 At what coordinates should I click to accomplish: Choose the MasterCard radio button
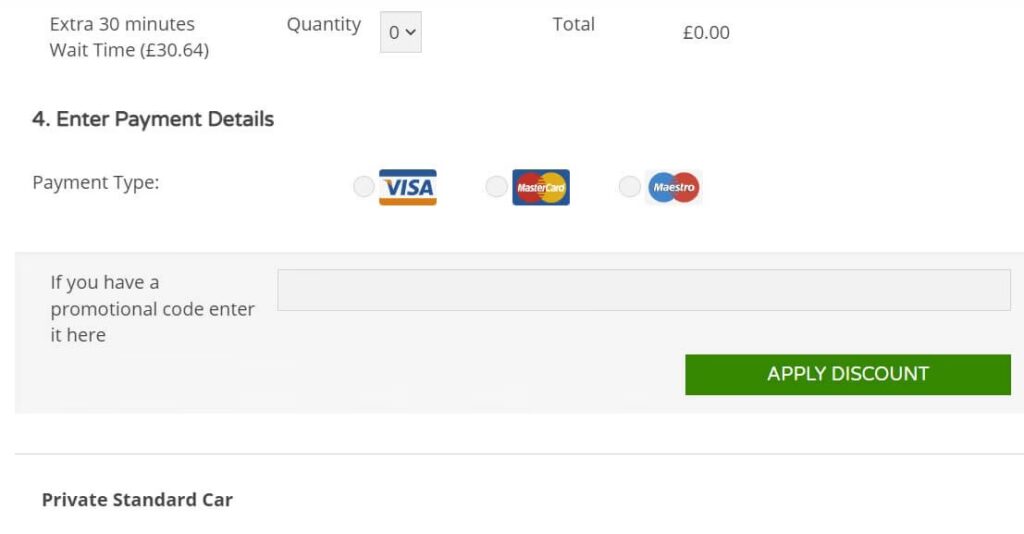coord(496,187)
